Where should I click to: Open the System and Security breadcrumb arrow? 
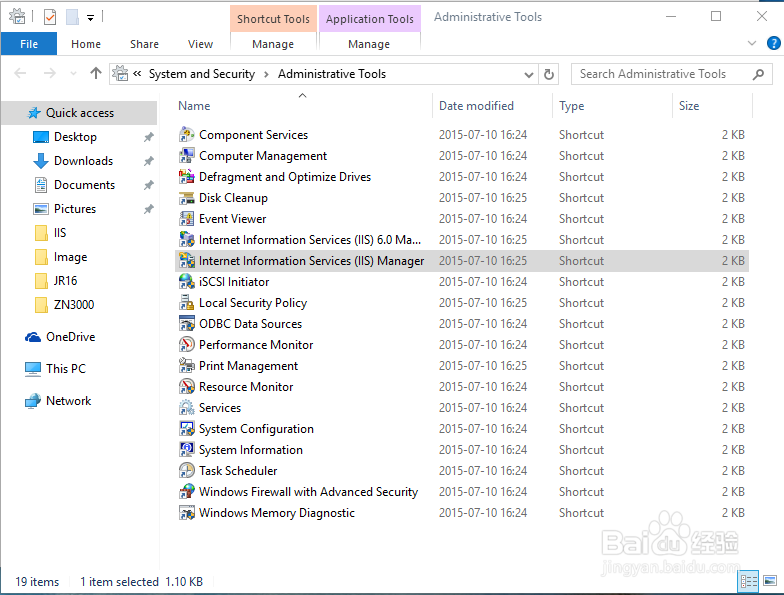point(266,74)
